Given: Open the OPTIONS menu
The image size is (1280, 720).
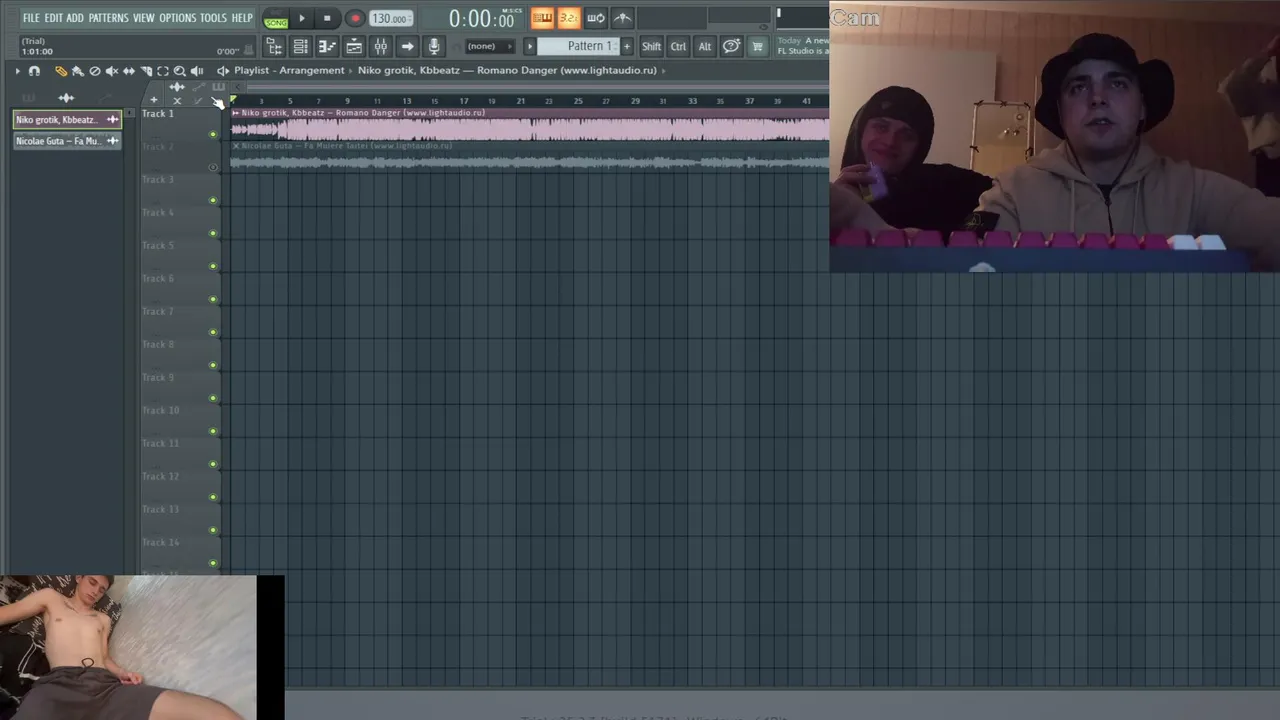Looking at the screenshot, I should coord(178,18).
